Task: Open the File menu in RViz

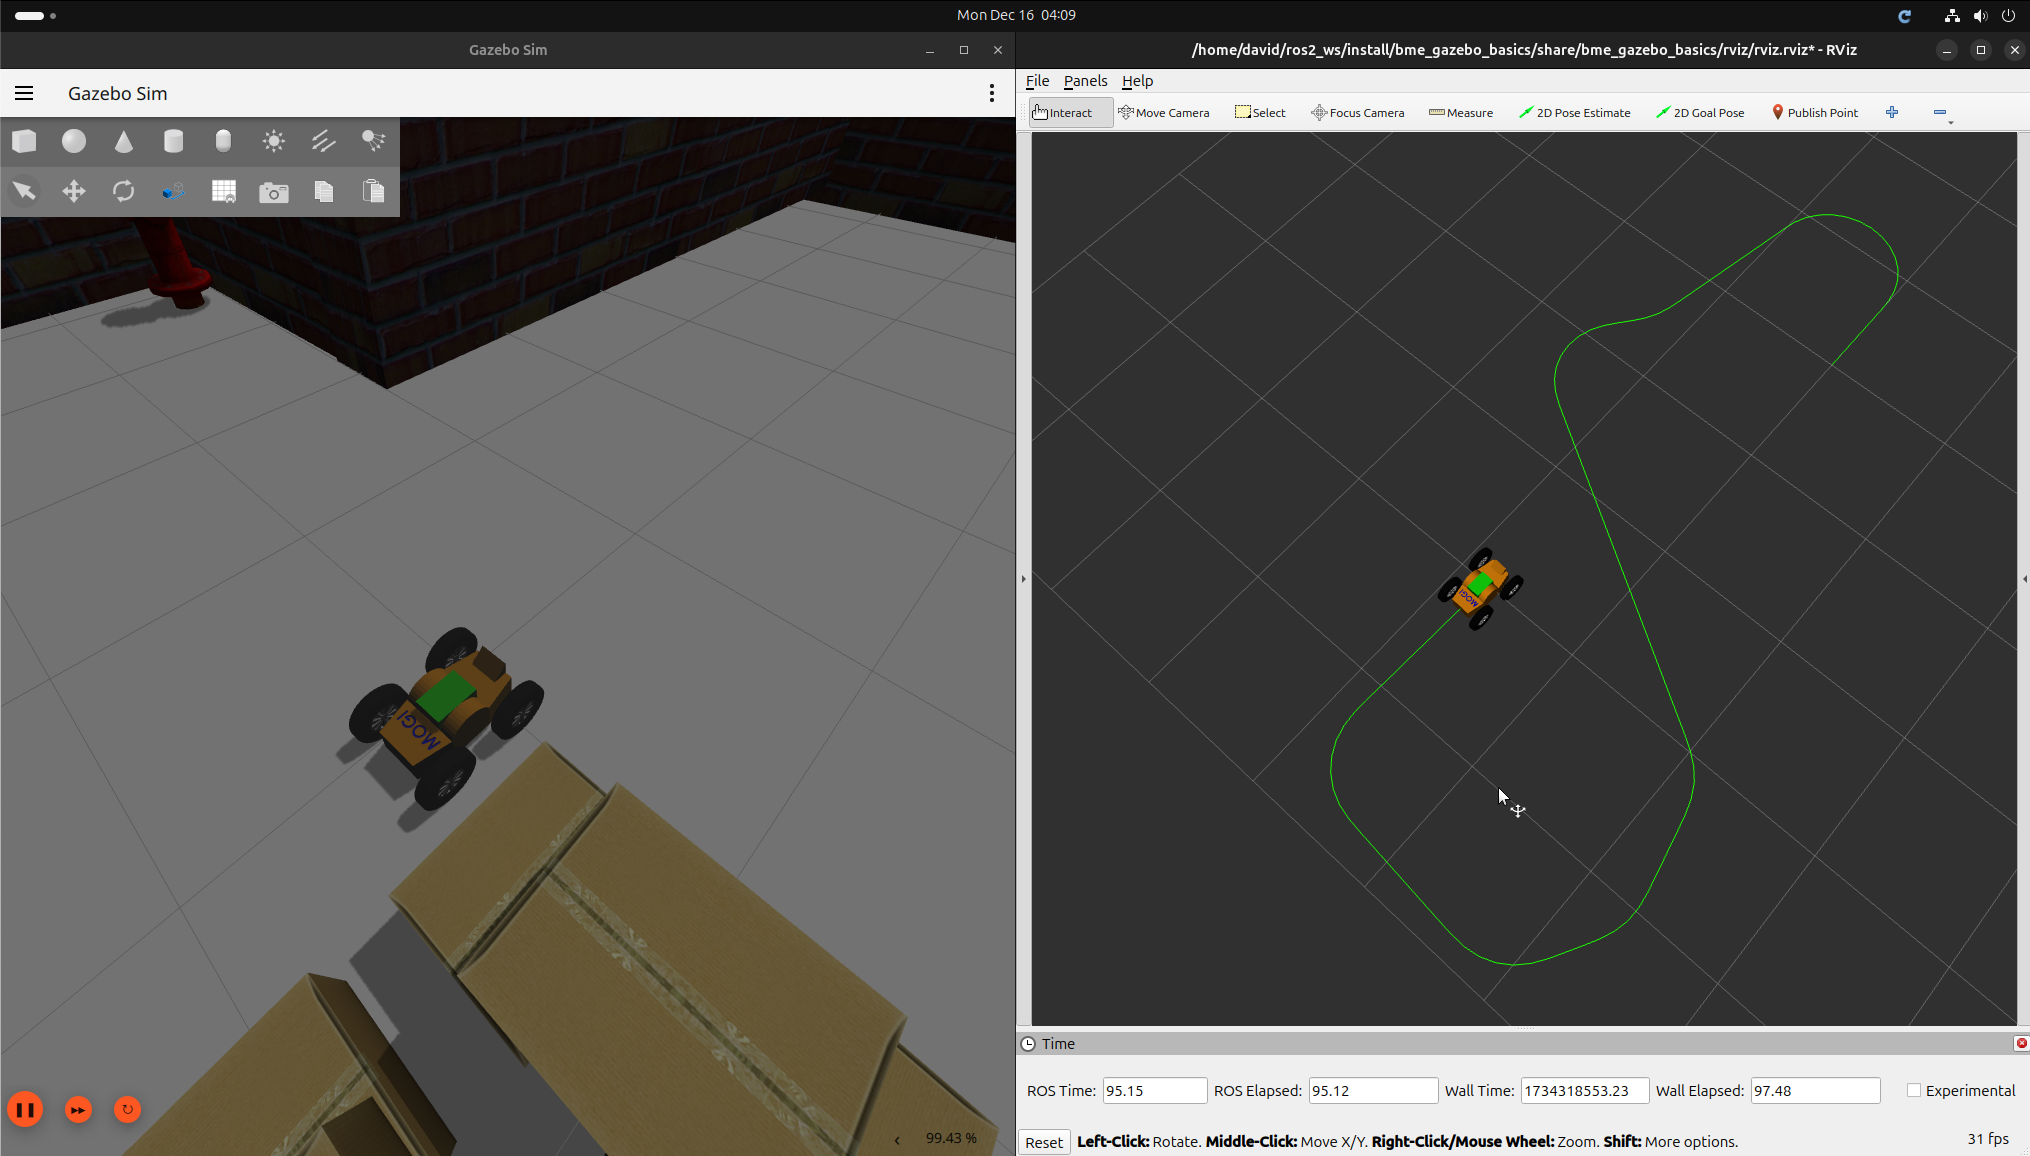Action: click(1037, 81)
